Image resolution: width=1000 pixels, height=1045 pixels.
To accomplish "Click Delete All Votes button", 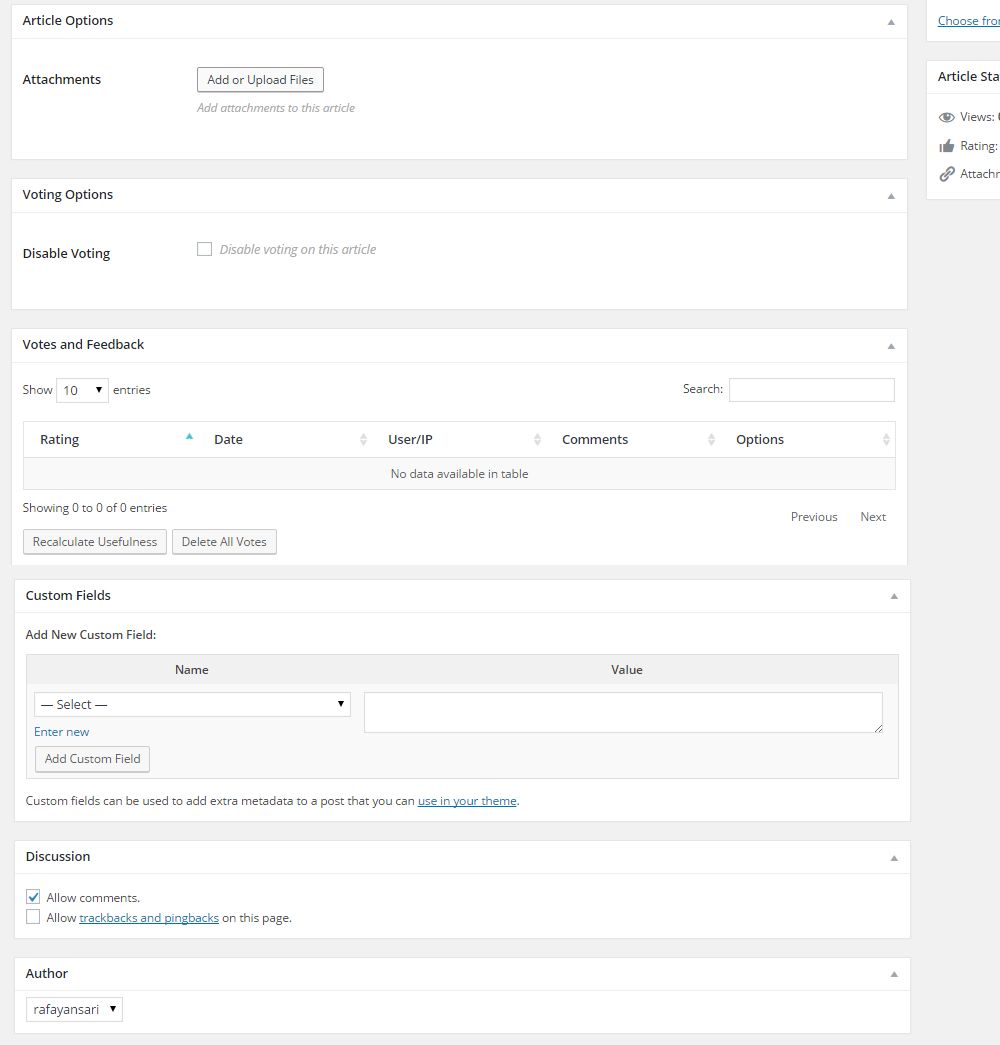I will click(224, 542).
